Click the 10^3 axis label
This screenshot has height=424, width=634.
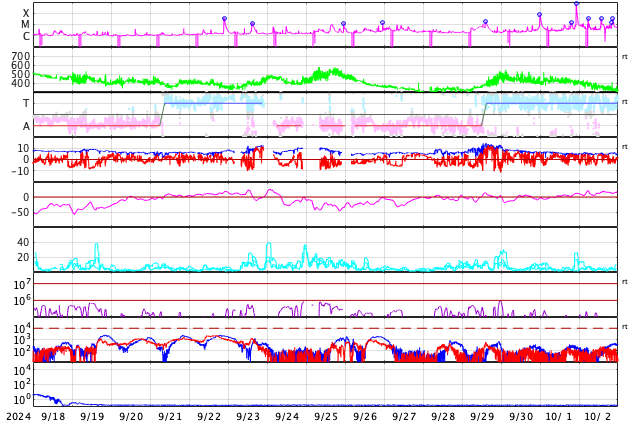22,340
